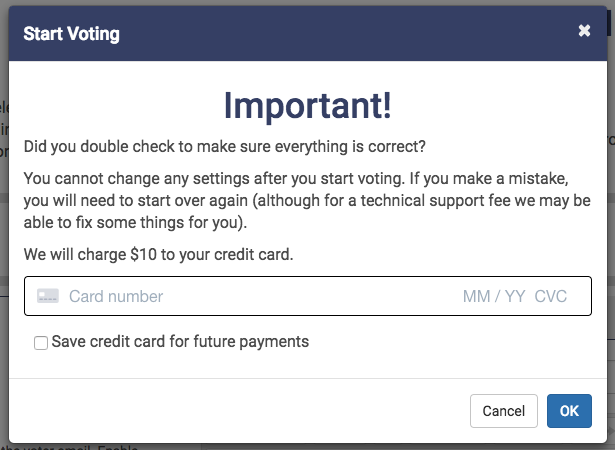Viewport: 615px width, 450px height.
Task: Confirm voting with the OK button
Action: pos(569,411)
